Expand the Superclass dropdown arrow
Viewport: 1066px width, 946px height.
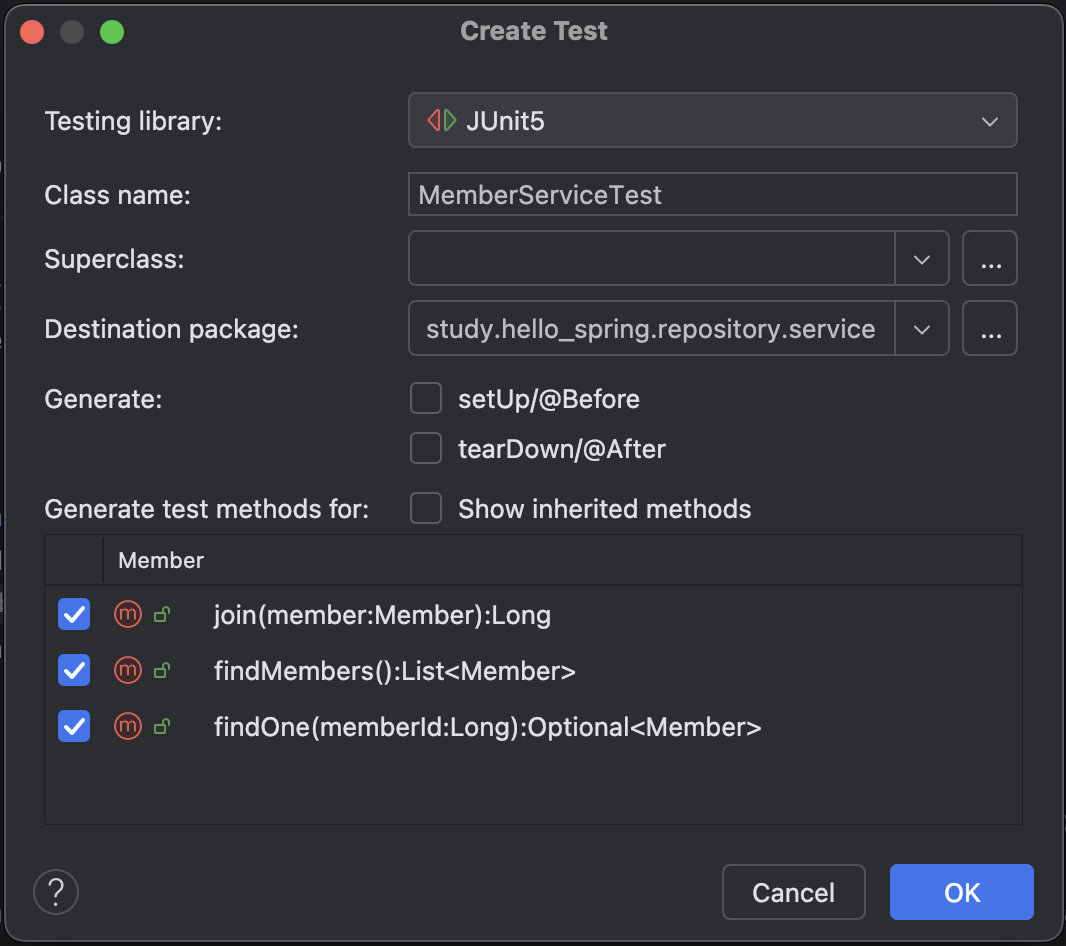pyautogui.click(x=921, y=259)
